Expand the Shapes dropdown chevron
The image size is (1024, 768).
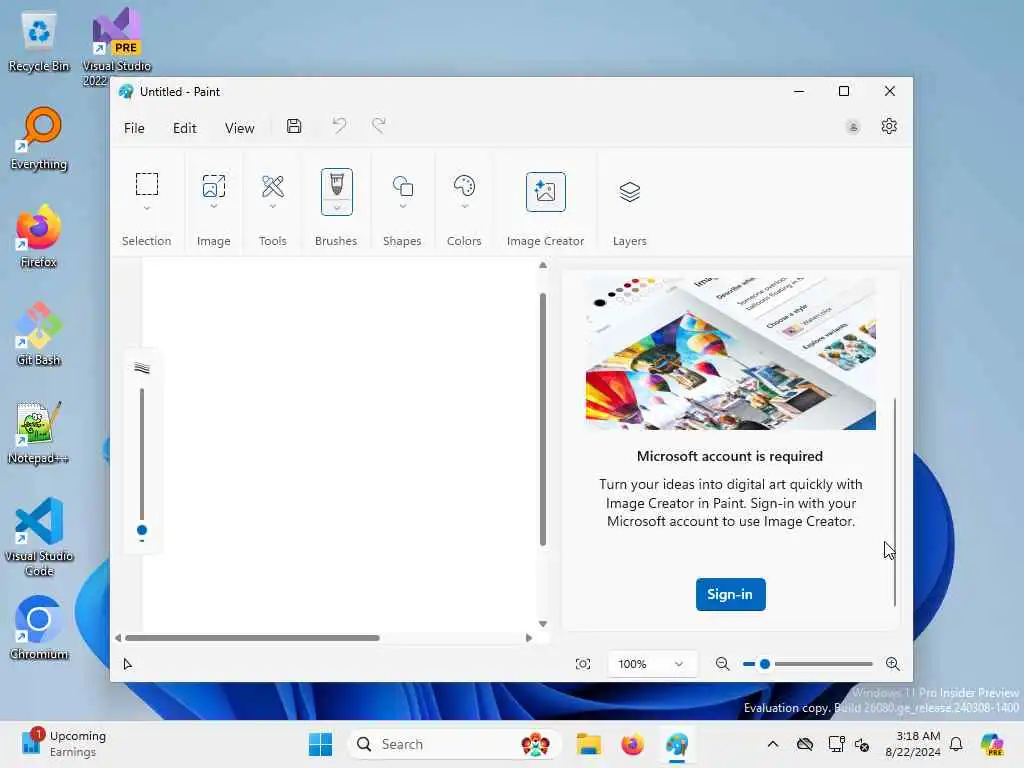tap(402, 206)
